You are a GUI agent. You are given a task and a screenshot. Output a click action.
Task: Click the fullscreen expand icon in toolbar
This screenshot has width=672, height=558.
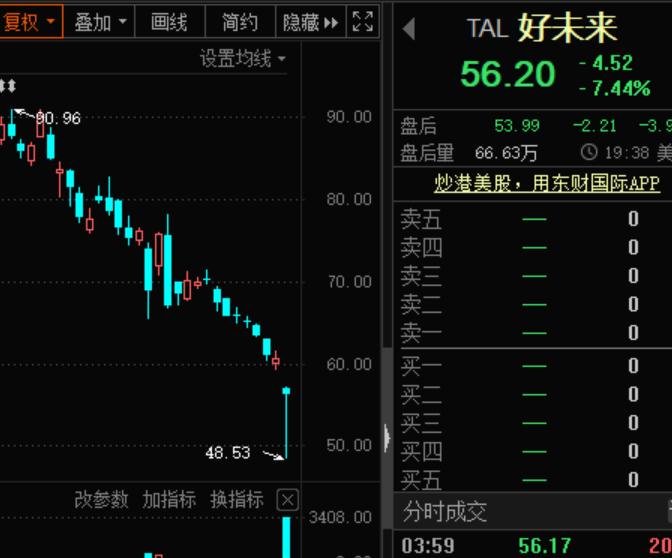[x=363, y=21]
